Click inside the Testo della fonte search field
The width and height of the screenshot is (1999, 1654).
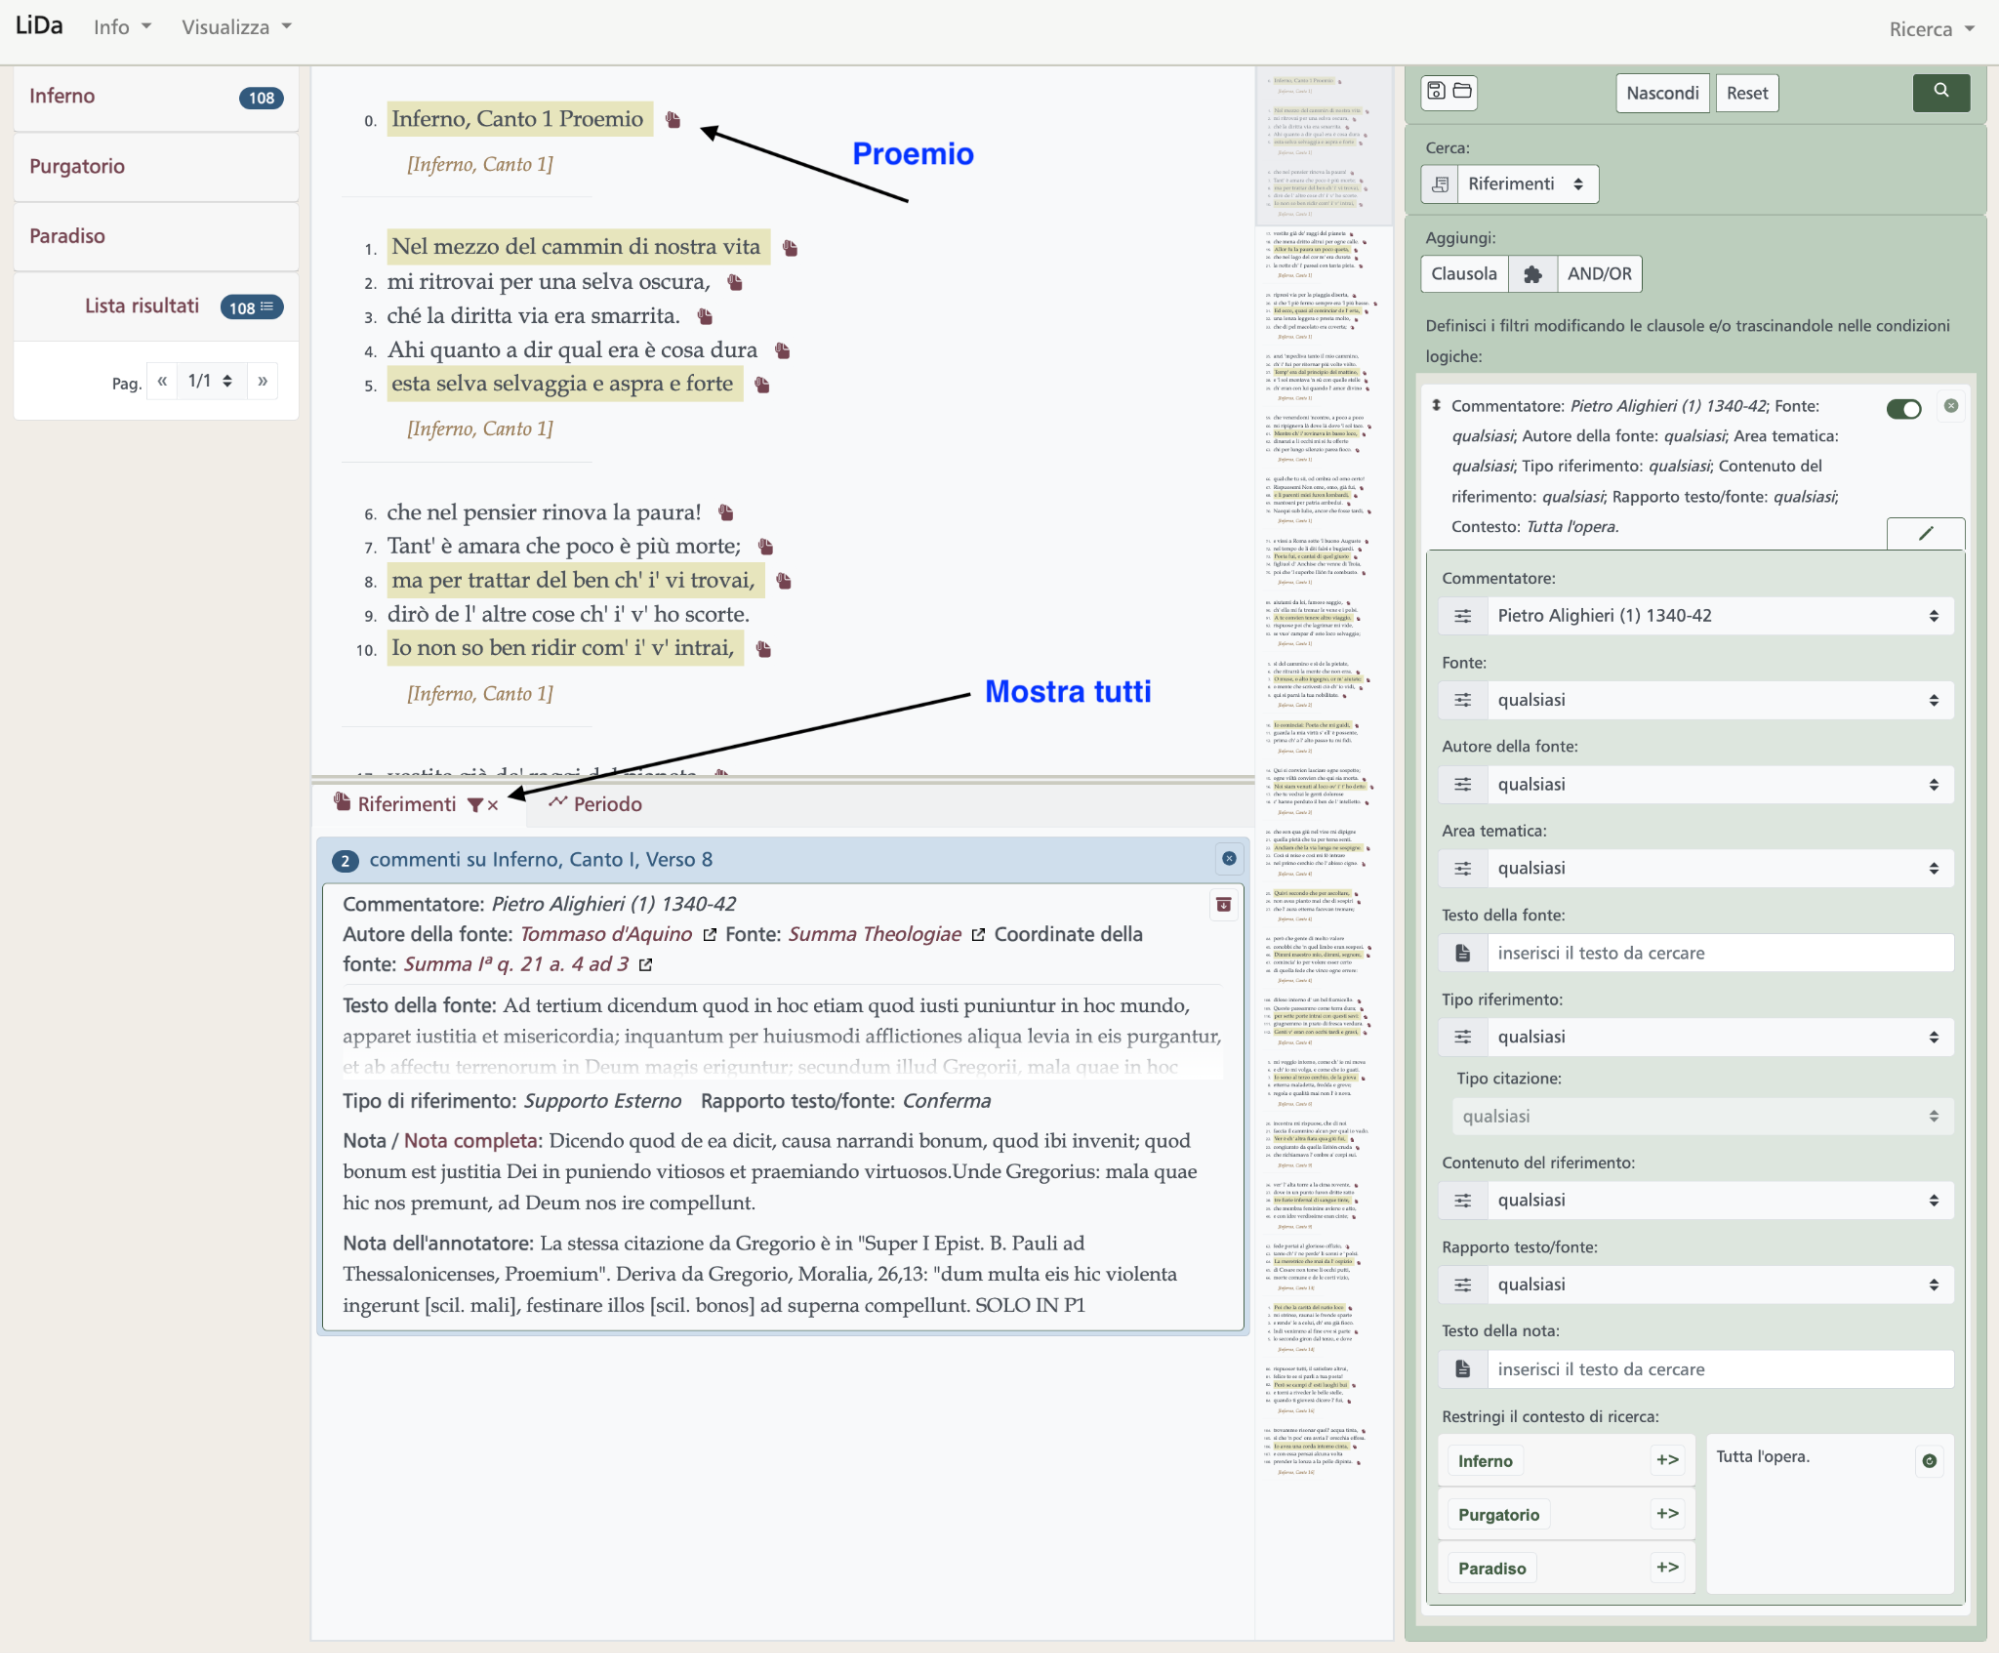pyautogui.click(x=1719, y=954)
